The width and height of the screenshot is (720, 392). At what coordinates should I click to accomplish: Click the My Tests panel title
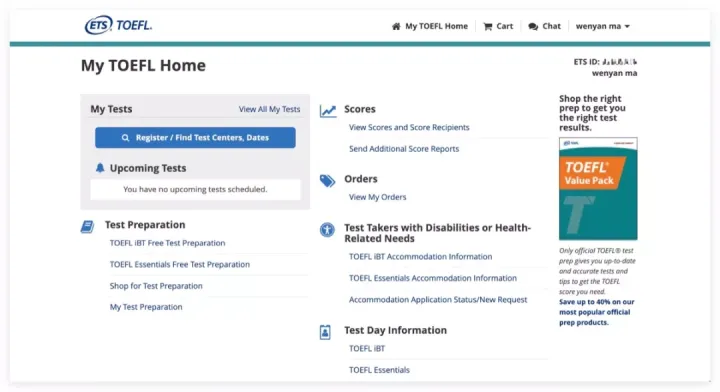pos(111,109)
